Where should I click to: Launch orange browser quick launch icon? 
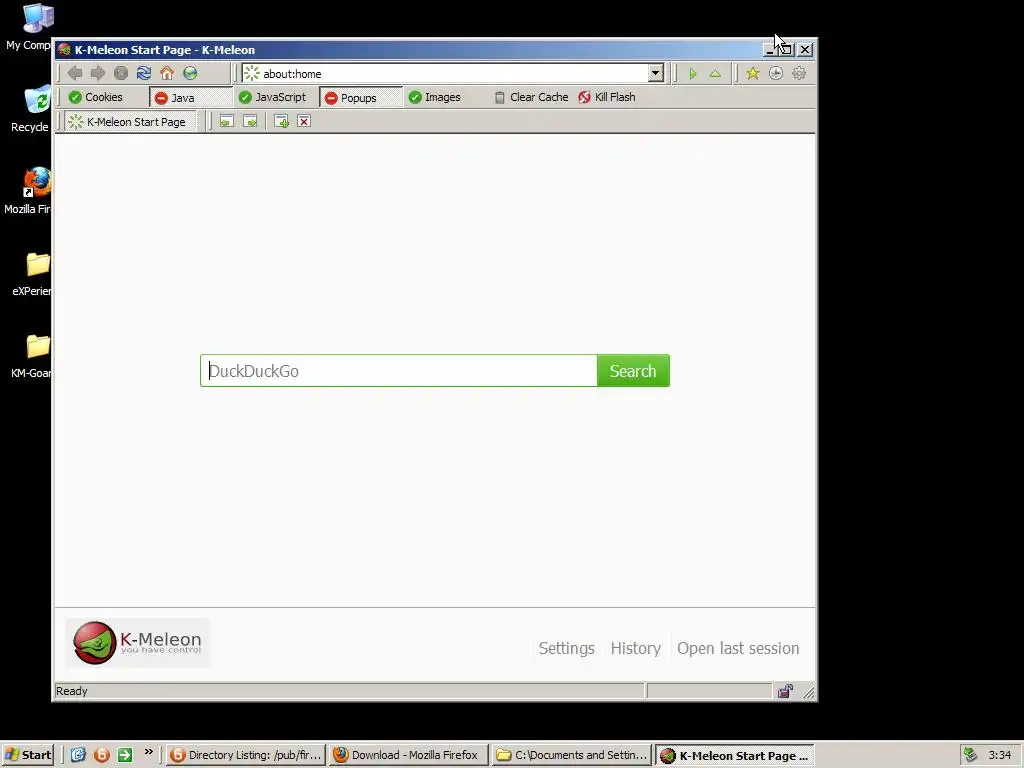(x=102, y=755)
